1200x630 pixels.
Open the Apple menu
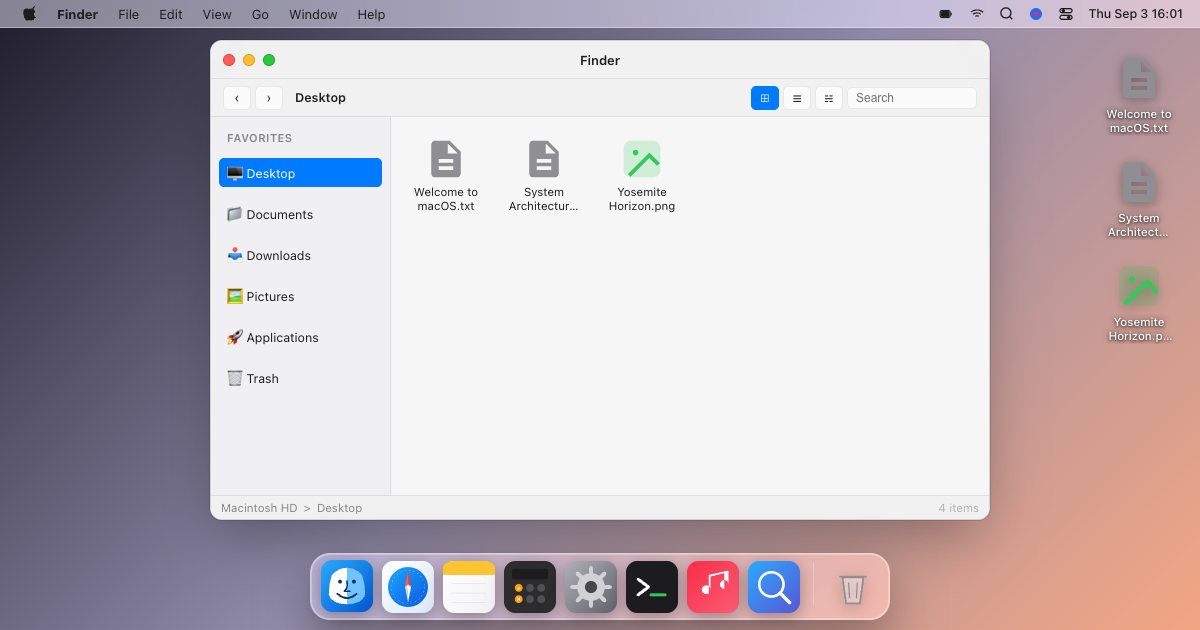(29, 14)
